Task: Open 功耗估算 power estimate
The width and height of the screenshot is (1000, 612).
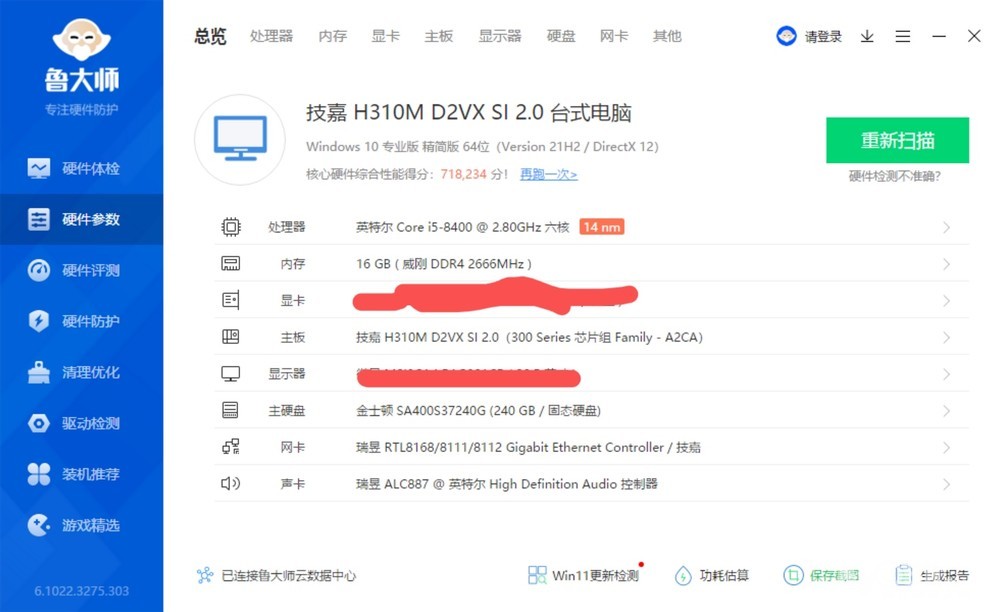Action: 712,575
